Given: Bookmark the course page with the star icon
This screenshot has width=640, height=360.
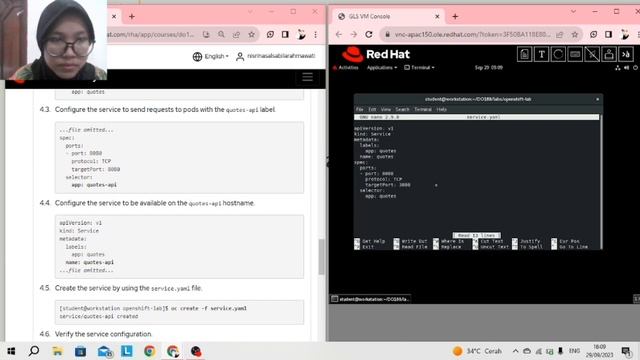Looking at the screenshot, I should point(251,35).
